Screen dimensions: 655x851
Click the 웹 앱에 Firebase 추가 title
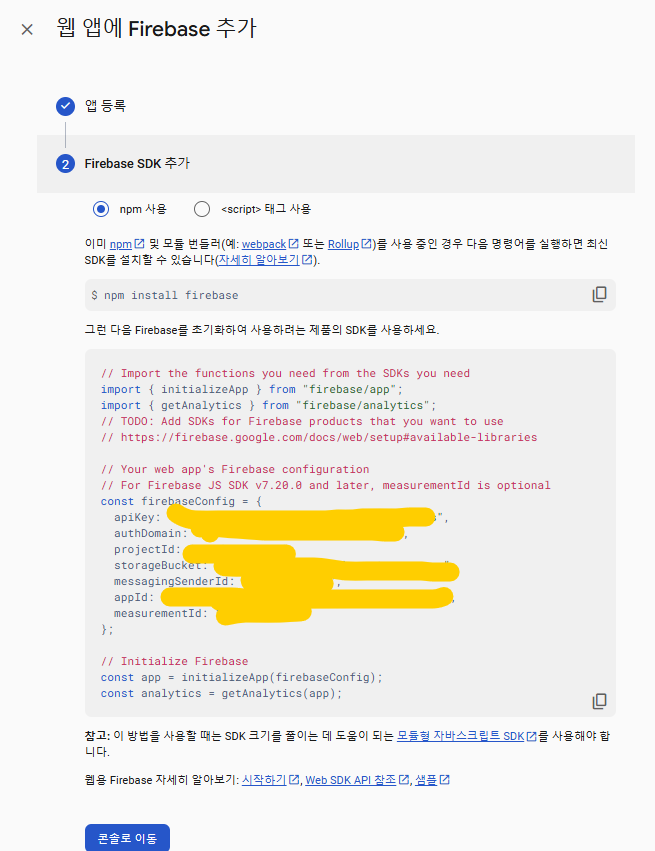click(x=156, y=28)
